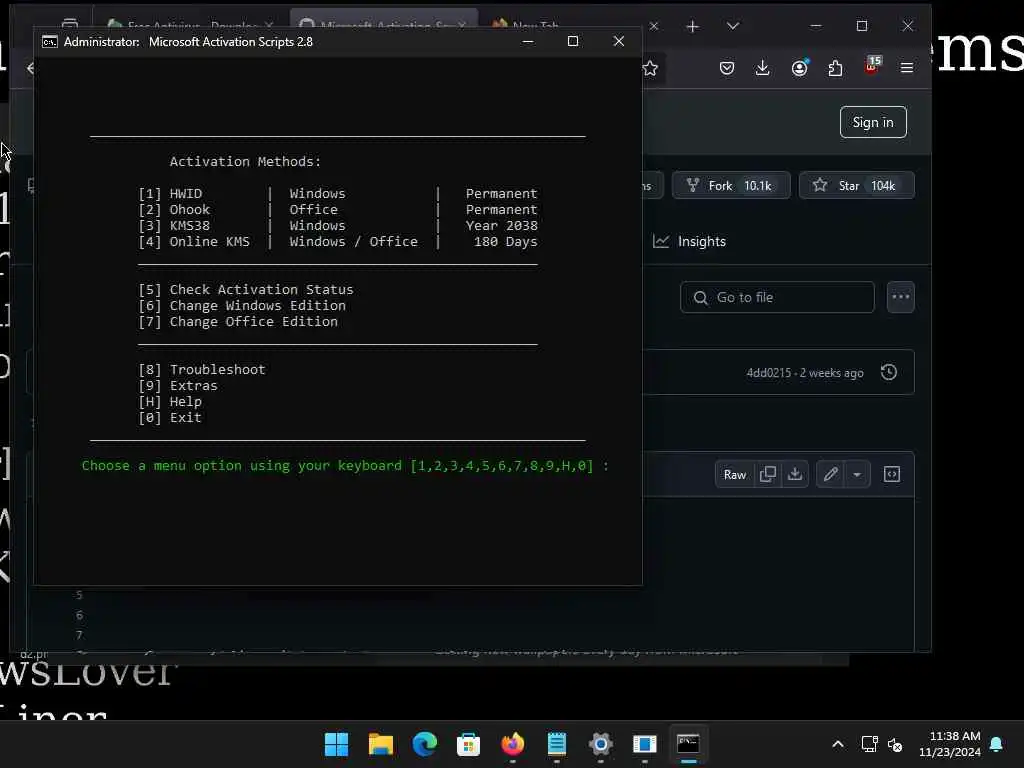Open the Firefox downloads panel icon
Image resolution: width=1024 pixels, height=768 pixels.
click(x=762, y=68)
